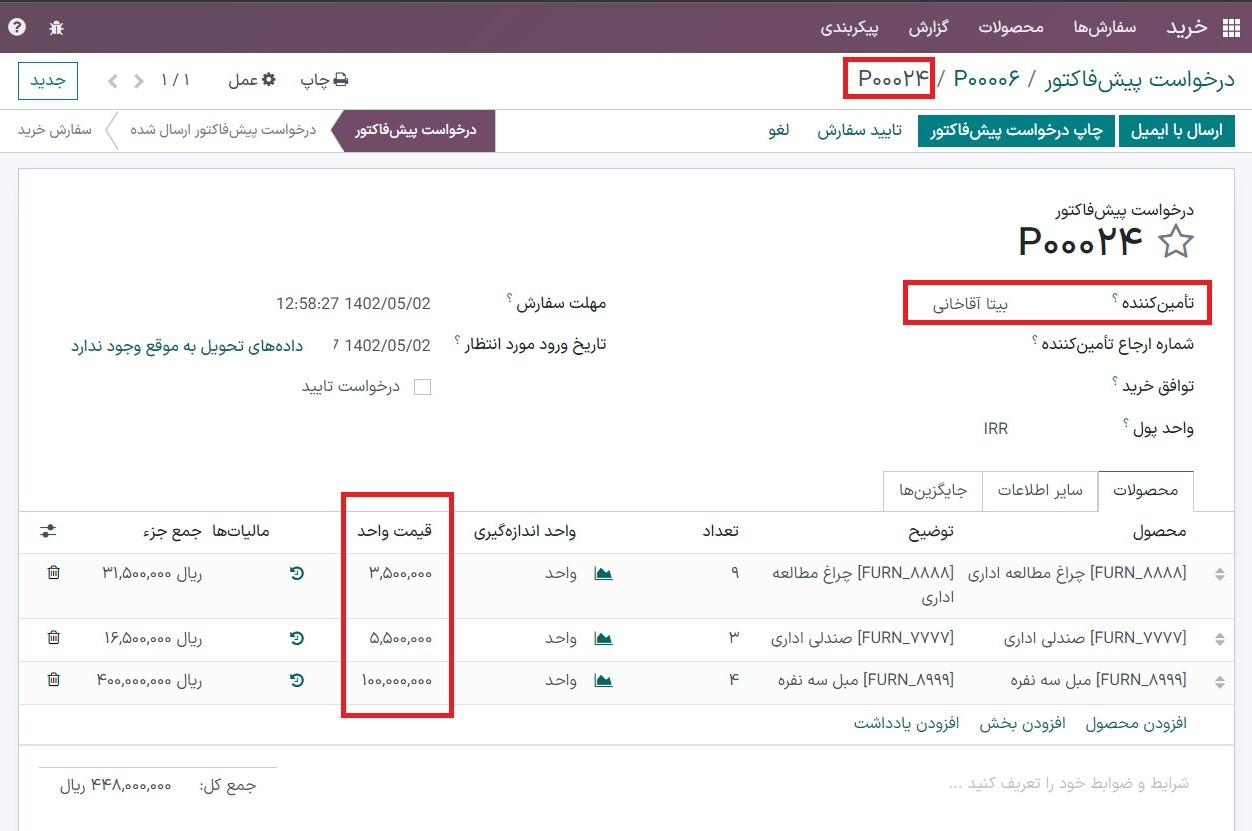Click the tax refresh icon for مبل سه نفره
Image resolution: width=1252 pixels, height=831 pixels.
tap(297, 680)
